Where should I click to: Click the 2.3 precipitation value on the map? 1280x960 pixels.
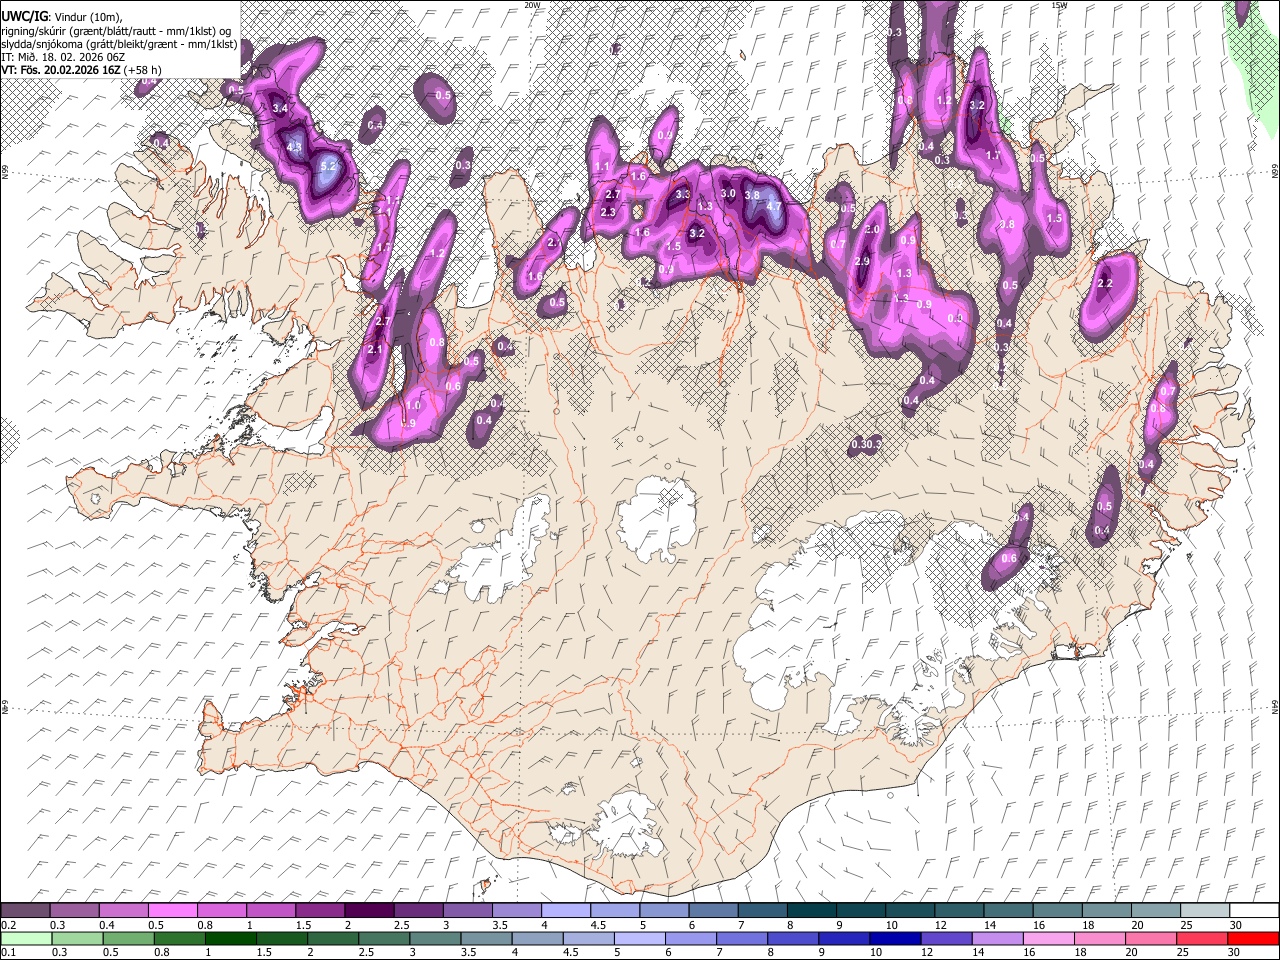click(x=608, y=212)
